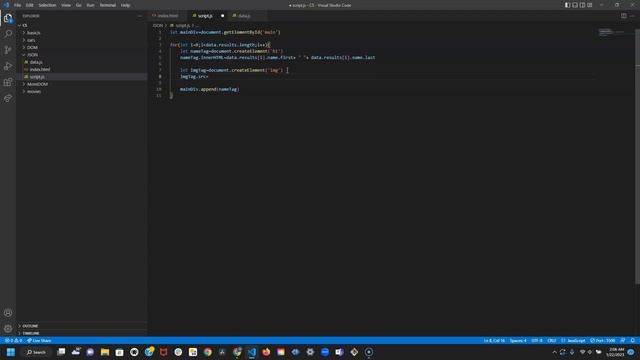Click the taskbar clock and date
This screenshot has width=640, height=360.
click(615, 352)
